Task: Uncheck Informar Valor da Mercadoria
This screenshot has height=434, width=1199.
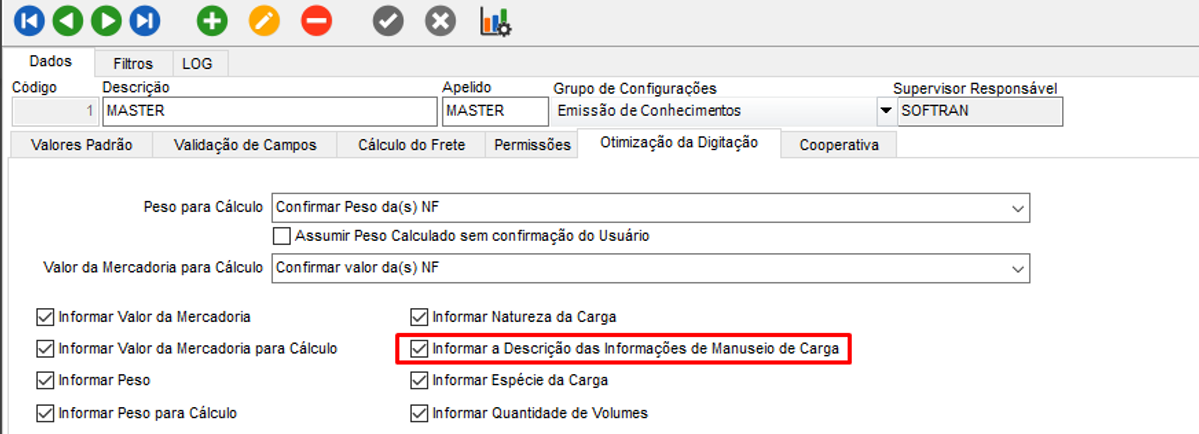Action: (44, 317)
